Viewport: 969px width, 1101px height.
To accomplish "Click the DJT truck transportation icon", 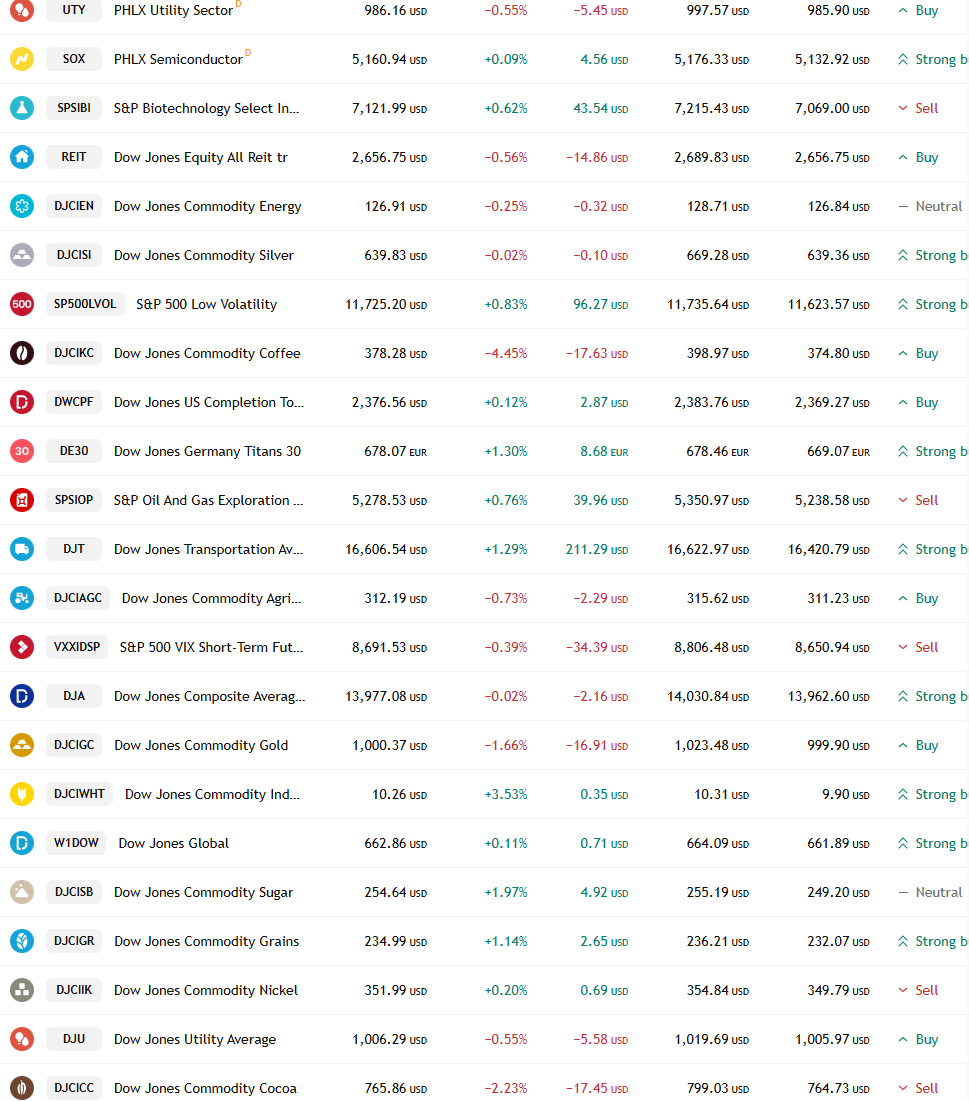I will pyautogui.click(x=22, y=549).
